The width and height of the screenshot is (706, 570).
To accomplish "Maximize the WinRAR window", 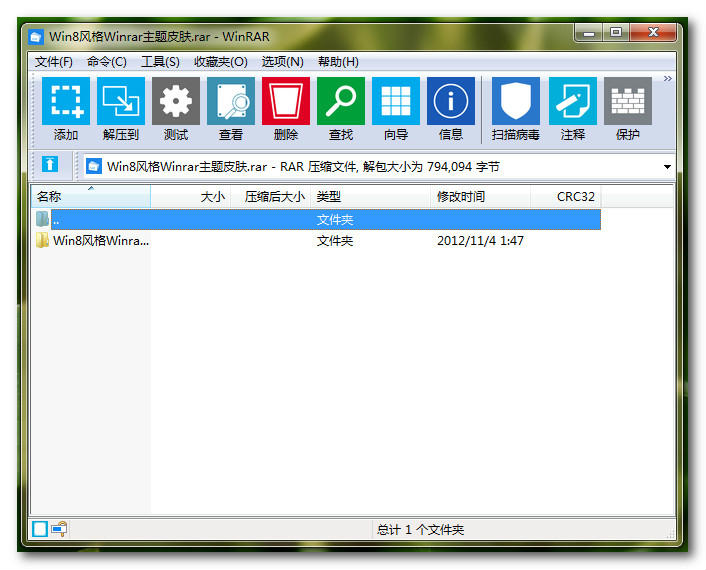I will [x=616, y=33].
